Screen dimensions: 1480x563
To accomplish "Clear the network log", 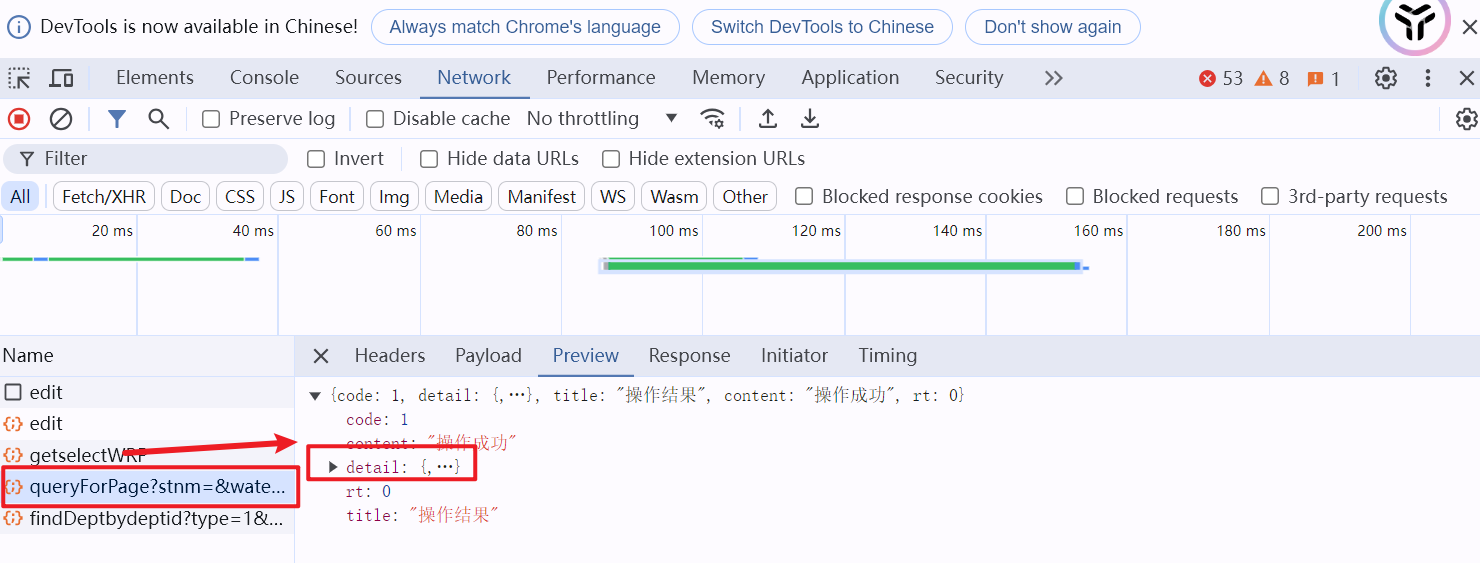I will click(x=61, y=119).
